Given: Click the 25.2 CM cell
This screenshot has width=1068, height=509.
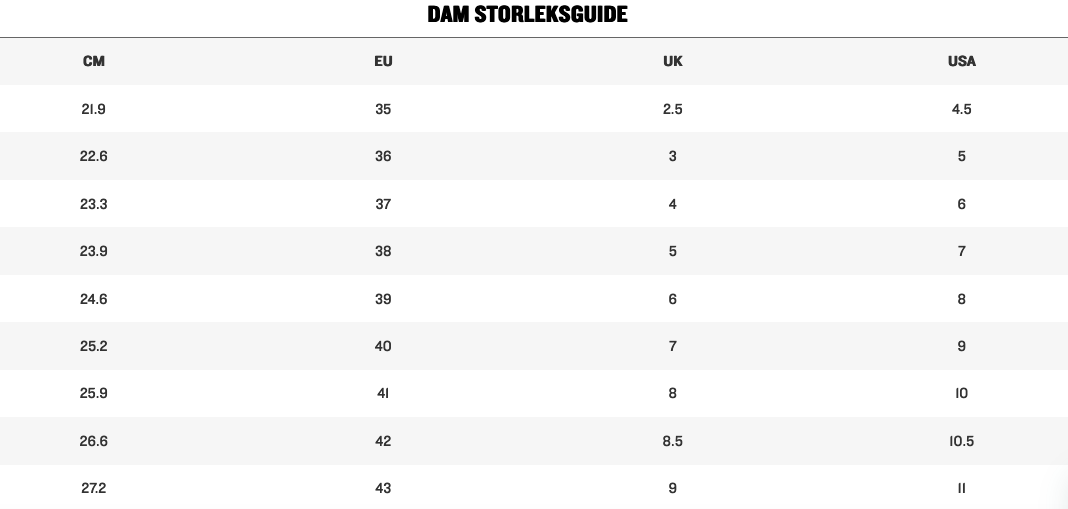Looking at the screenshot, I should 93,345.
